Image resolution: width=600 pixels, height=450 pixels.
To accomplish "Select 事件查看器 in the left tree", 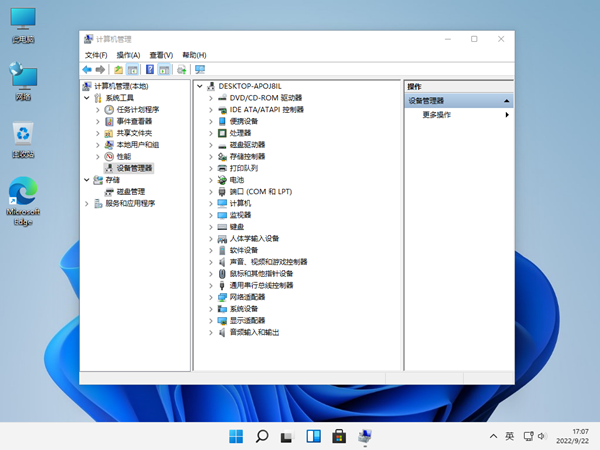I will pos(134,121).
